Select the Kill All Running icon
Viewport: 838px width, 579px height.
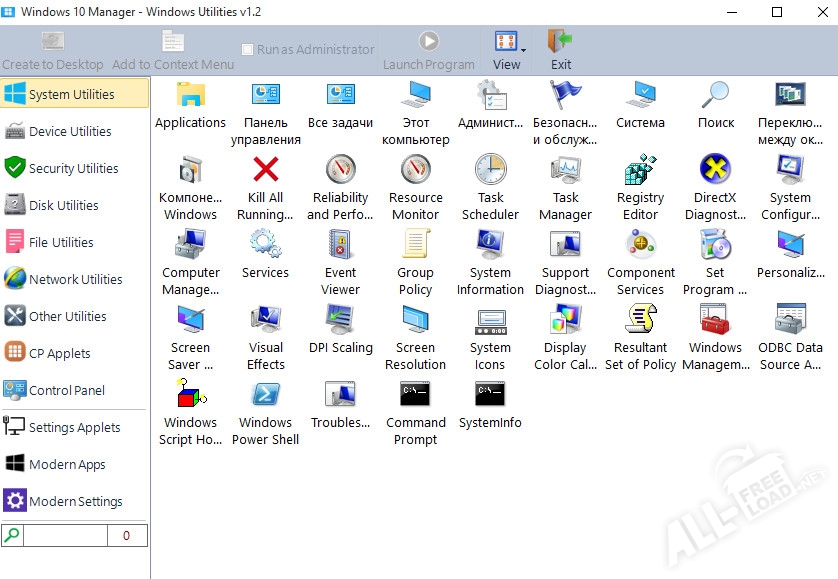tap(265, 170)
